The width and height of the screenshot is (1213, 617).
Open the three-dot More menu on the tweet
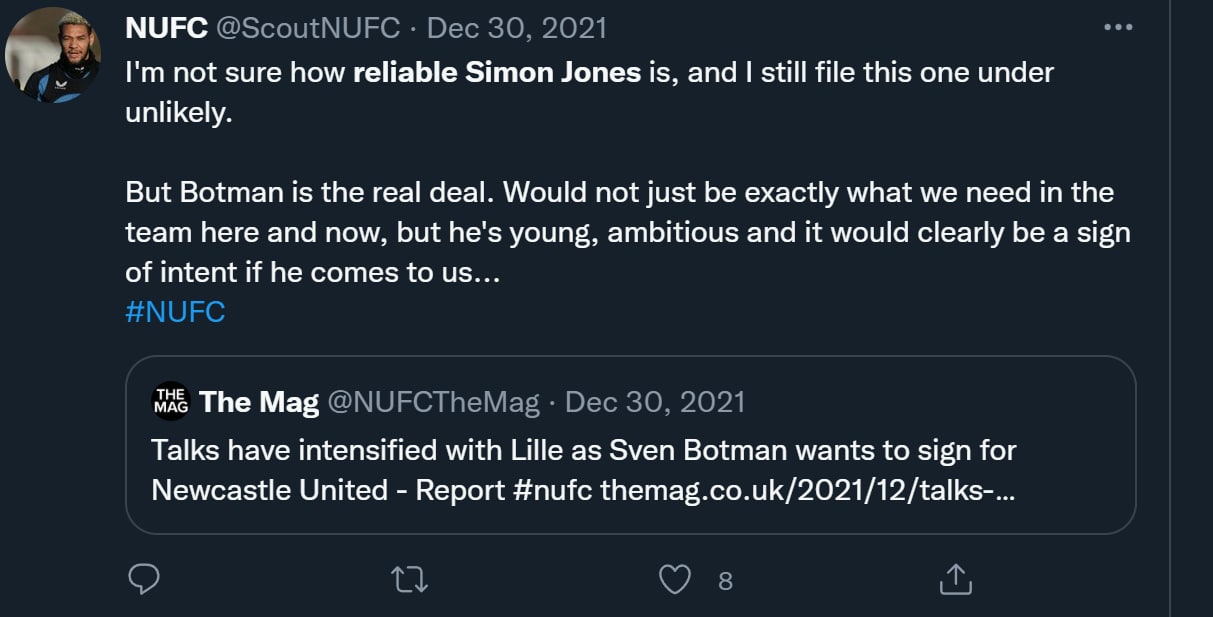(1117, 27)
